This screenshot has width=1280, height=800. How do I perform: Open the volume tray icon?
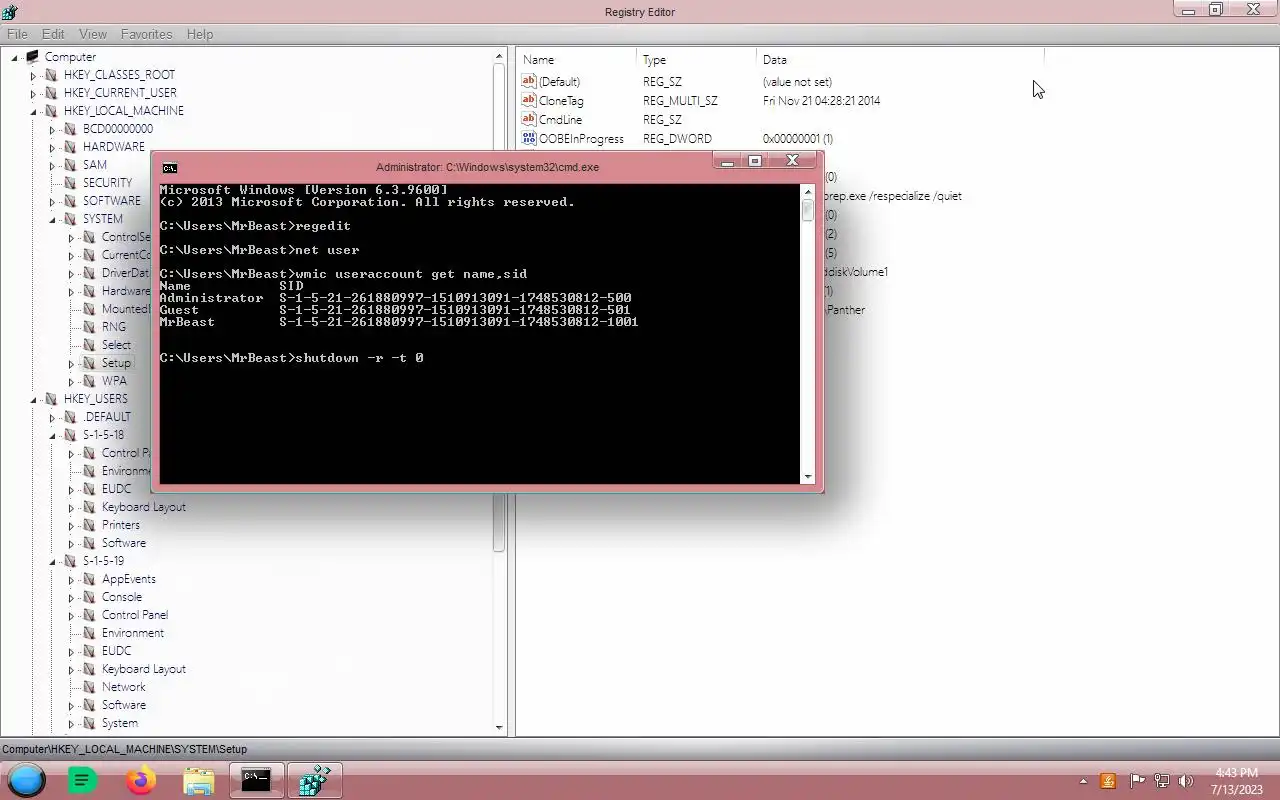tap(1186, 781)
